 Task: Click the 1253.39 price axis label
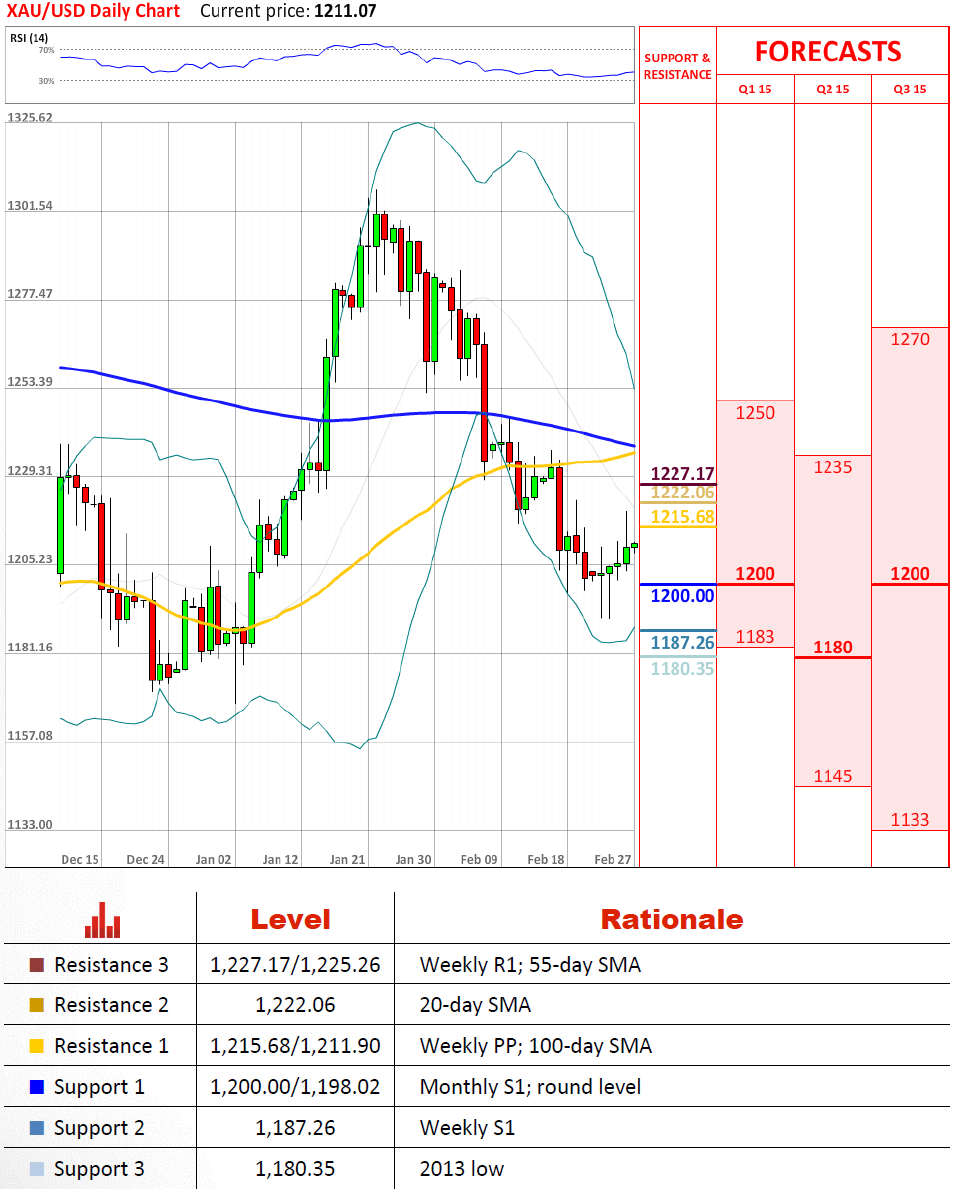[30, 381]
